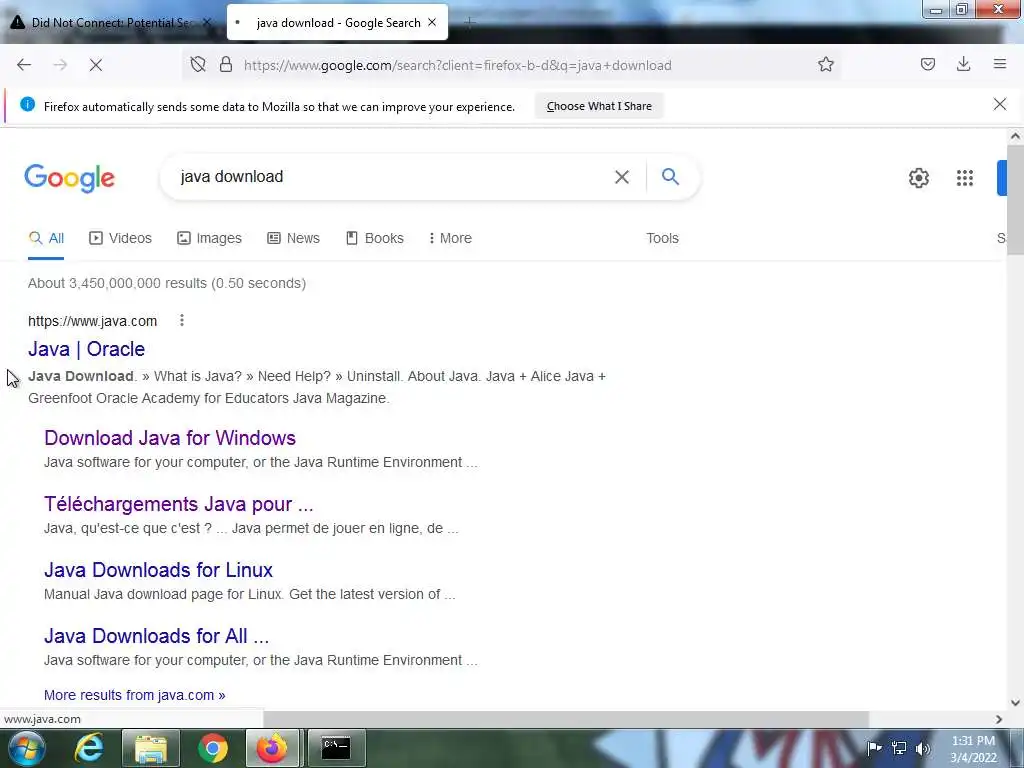1024x768 pixels.
Task: Open the Firefox hamburger menu
Action: [x=999, y=64]
